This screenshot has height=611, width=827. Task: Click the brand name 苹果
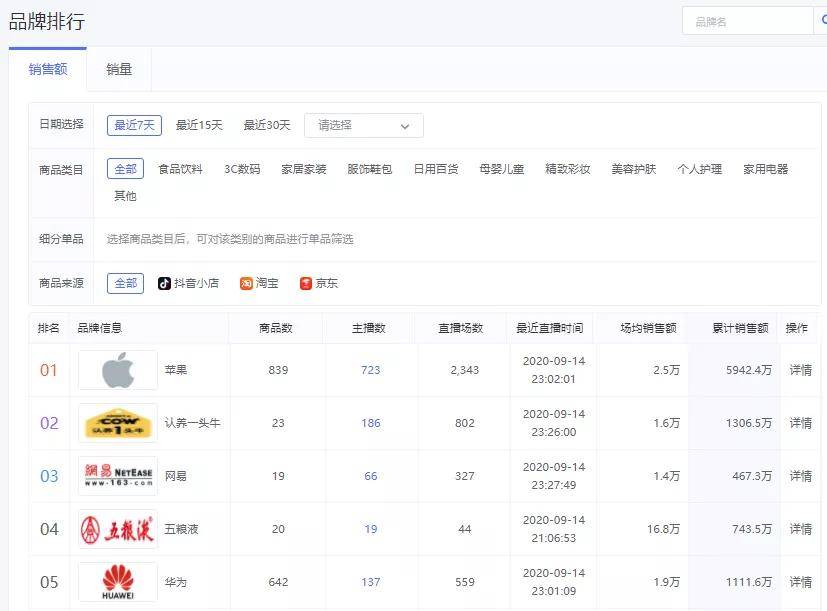tap(176, 370)
